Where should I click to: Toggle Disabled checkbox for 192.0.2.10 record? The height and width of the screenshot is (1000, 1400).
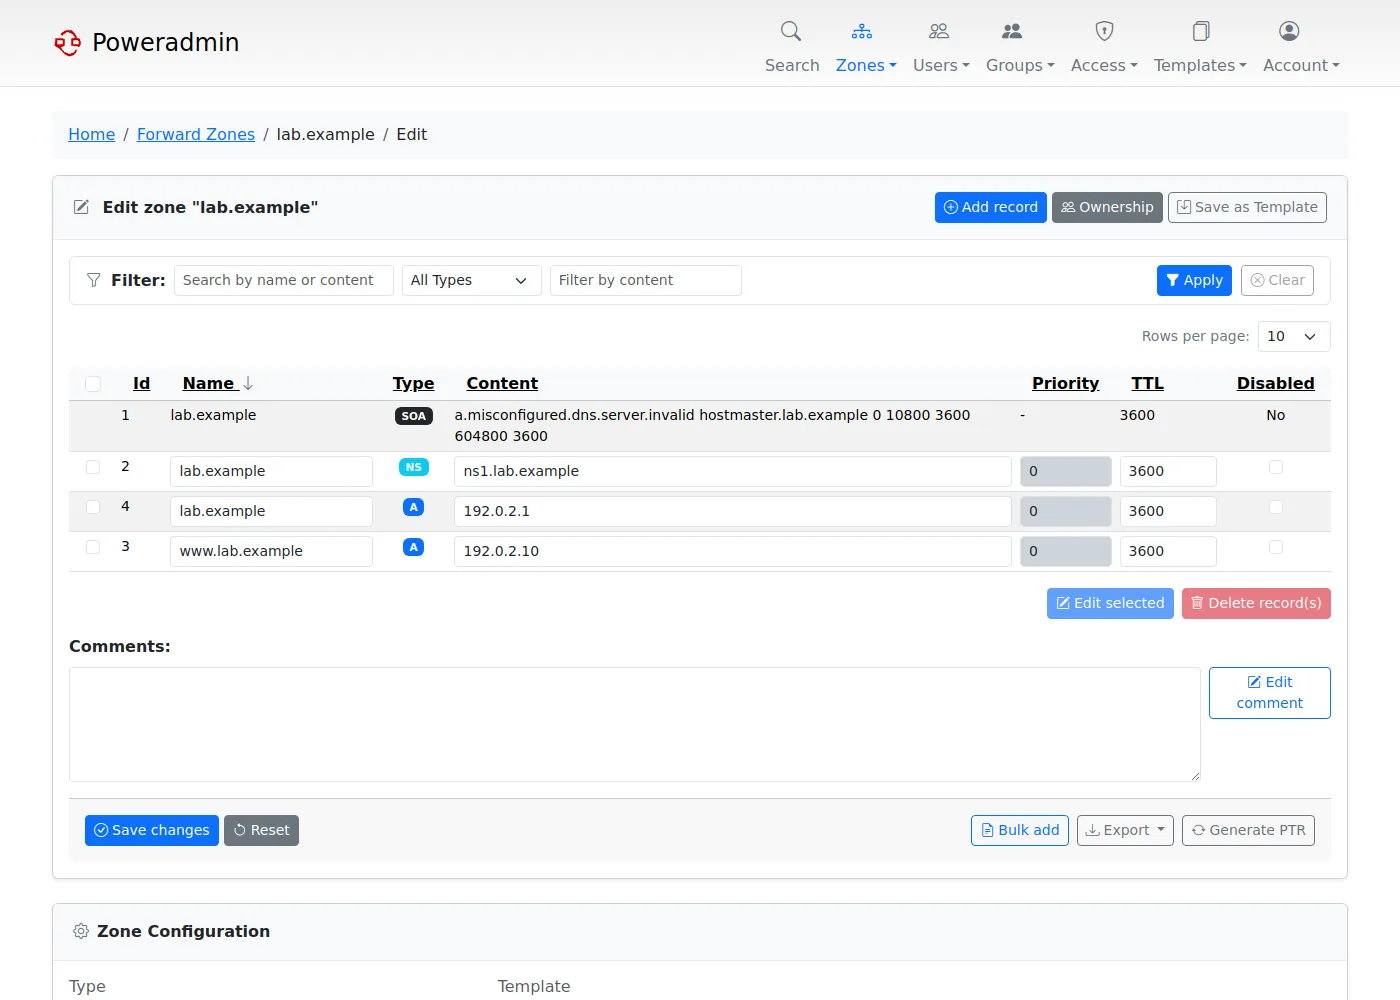click(x=1276, y=547)
